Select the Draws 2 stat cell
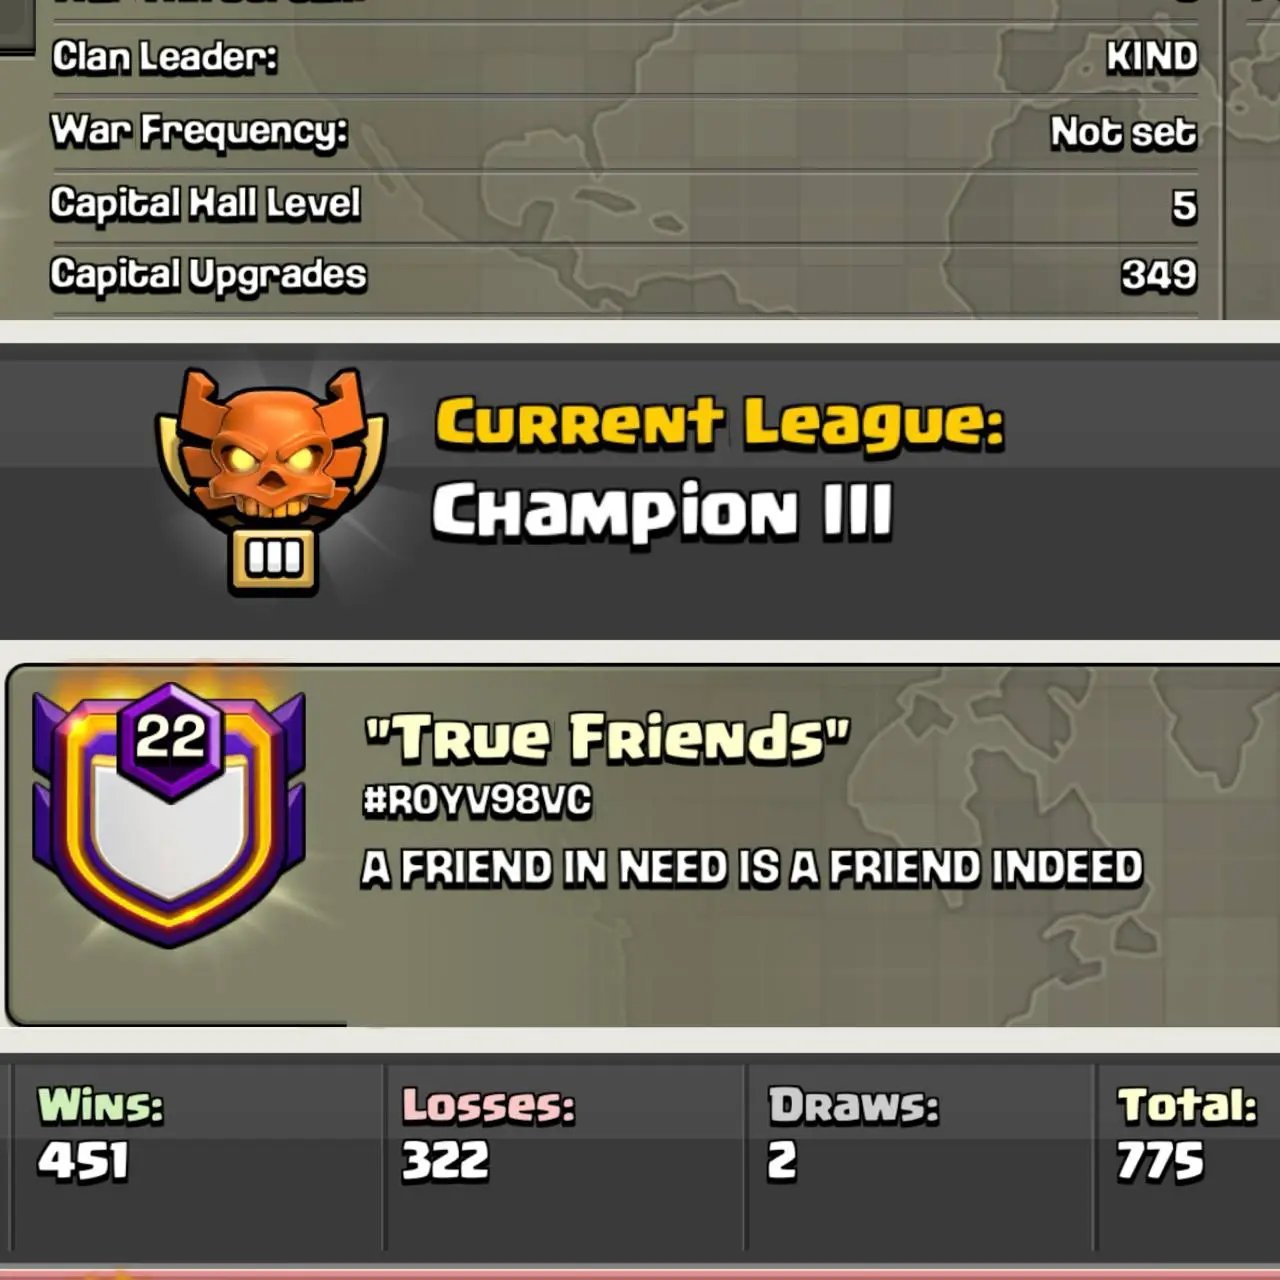1280x1280 pixels. (x=920, y=1156)
